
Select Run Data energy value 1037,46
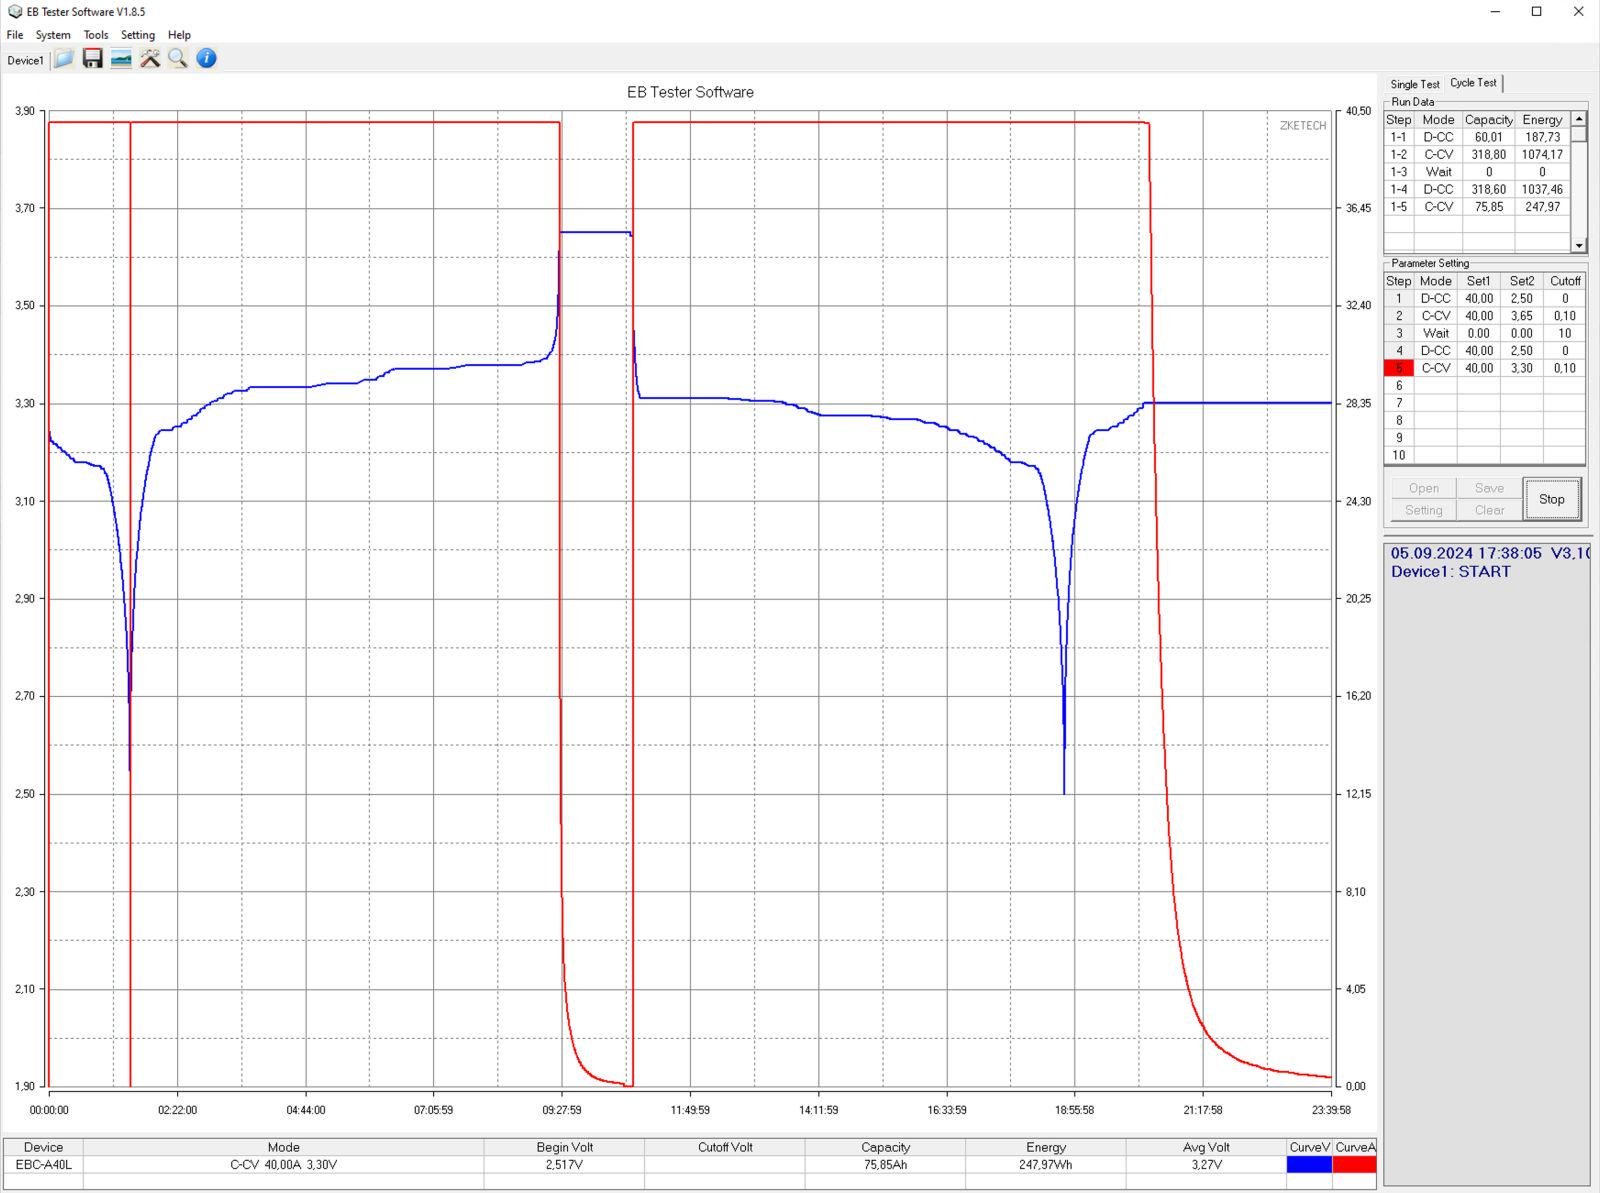[x=1542, y=190]
